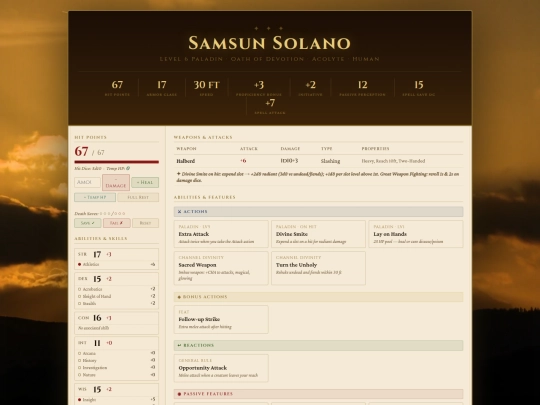Expand the Passive Features section header
This screenshot has height=405, width=540.
click(x=318, y=394)
